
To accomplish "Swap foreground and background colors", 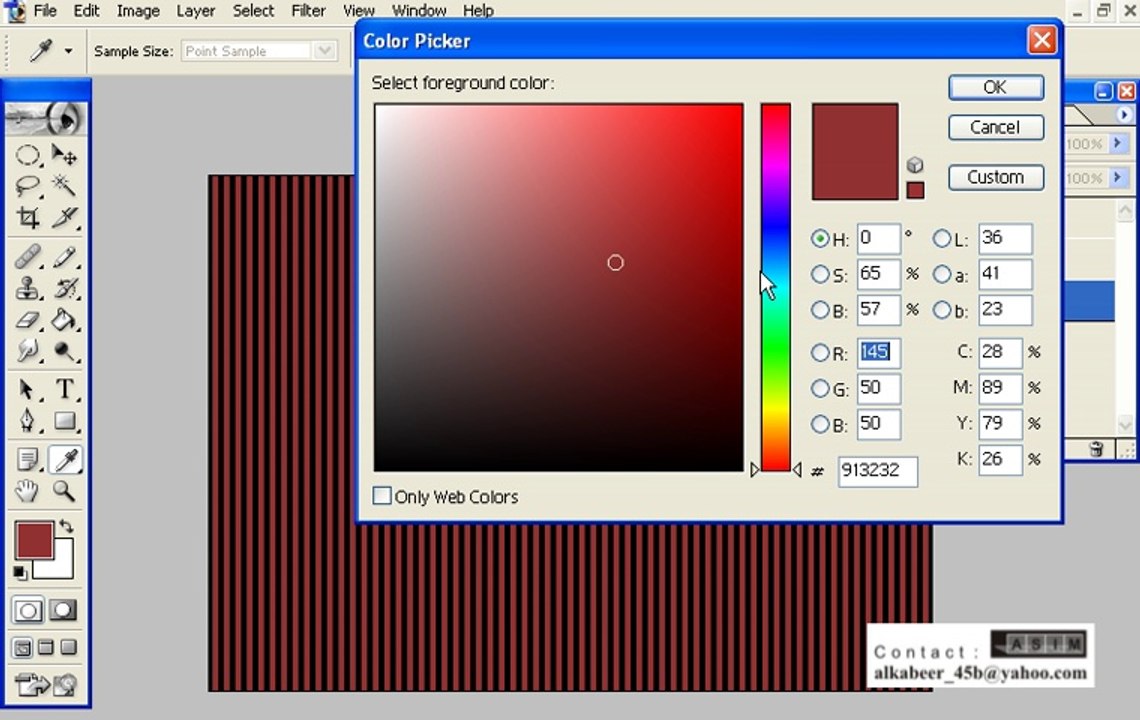I will pyautogui.click(x=66, y=525).
